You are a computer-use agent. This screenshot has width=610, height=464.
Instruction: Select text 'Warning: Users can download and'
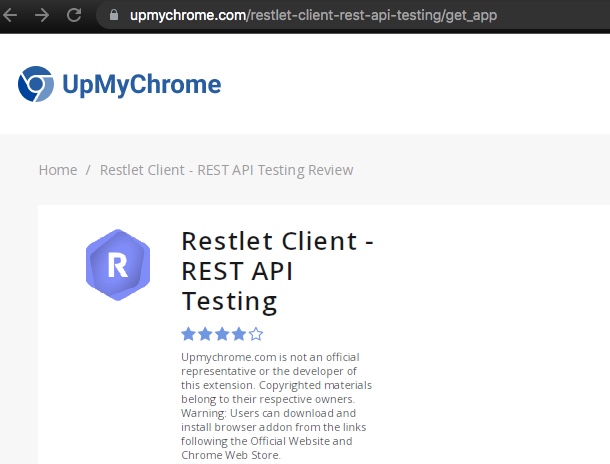[268, 413]
